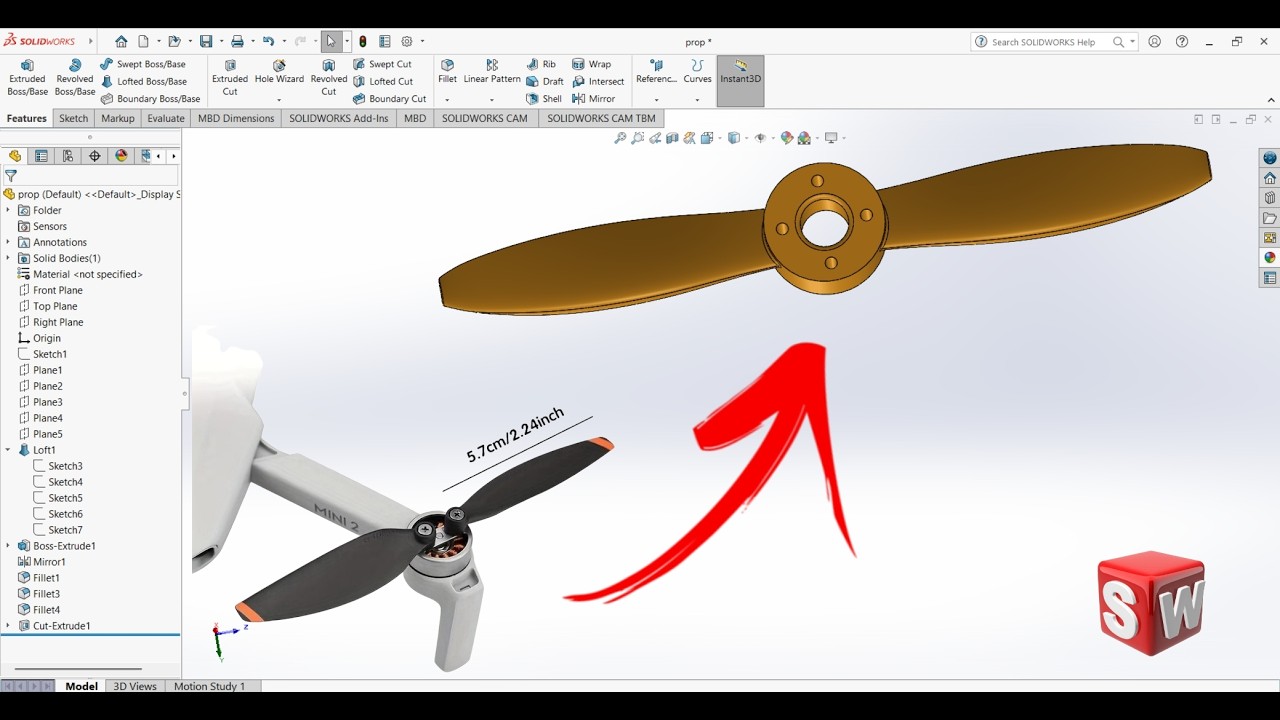The height and width of the screenshot is (720, 1280).
Task: Select the Boundary Cut tool
Action: coord(389,99)
